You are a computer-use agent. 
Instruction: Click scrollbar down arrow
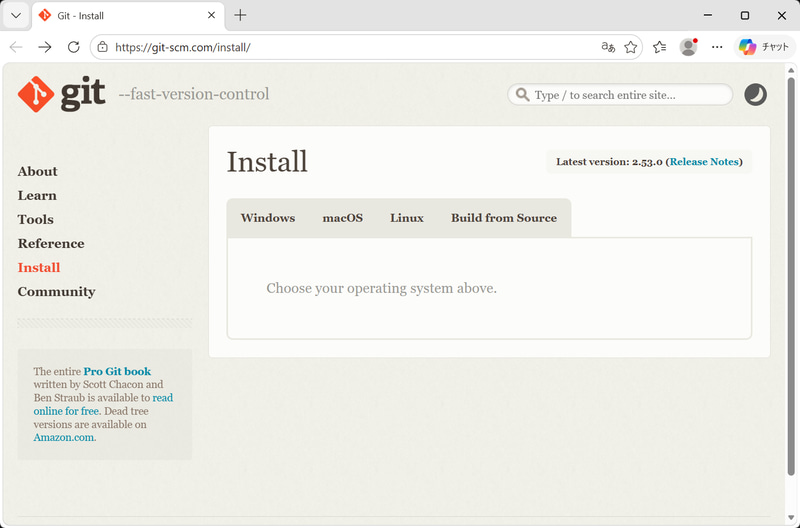[791, 519]
